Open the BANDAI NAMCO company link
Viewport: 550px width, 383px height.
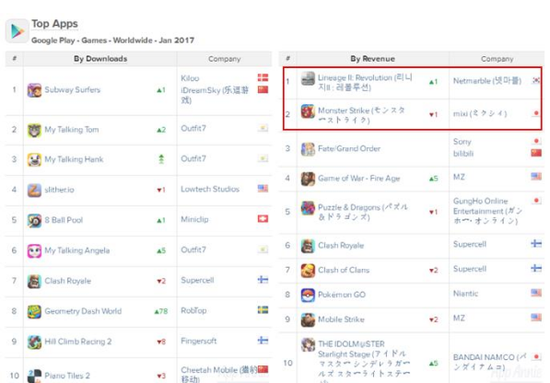point(490,362)
